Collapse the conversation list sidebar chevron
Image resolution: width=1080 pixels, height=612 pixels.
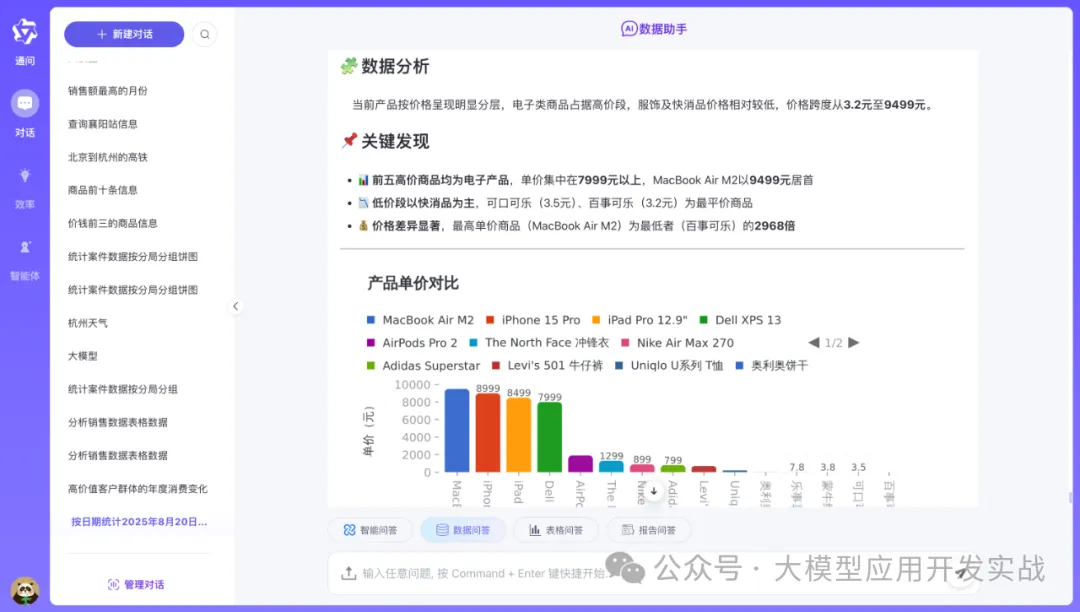[236, 307]
